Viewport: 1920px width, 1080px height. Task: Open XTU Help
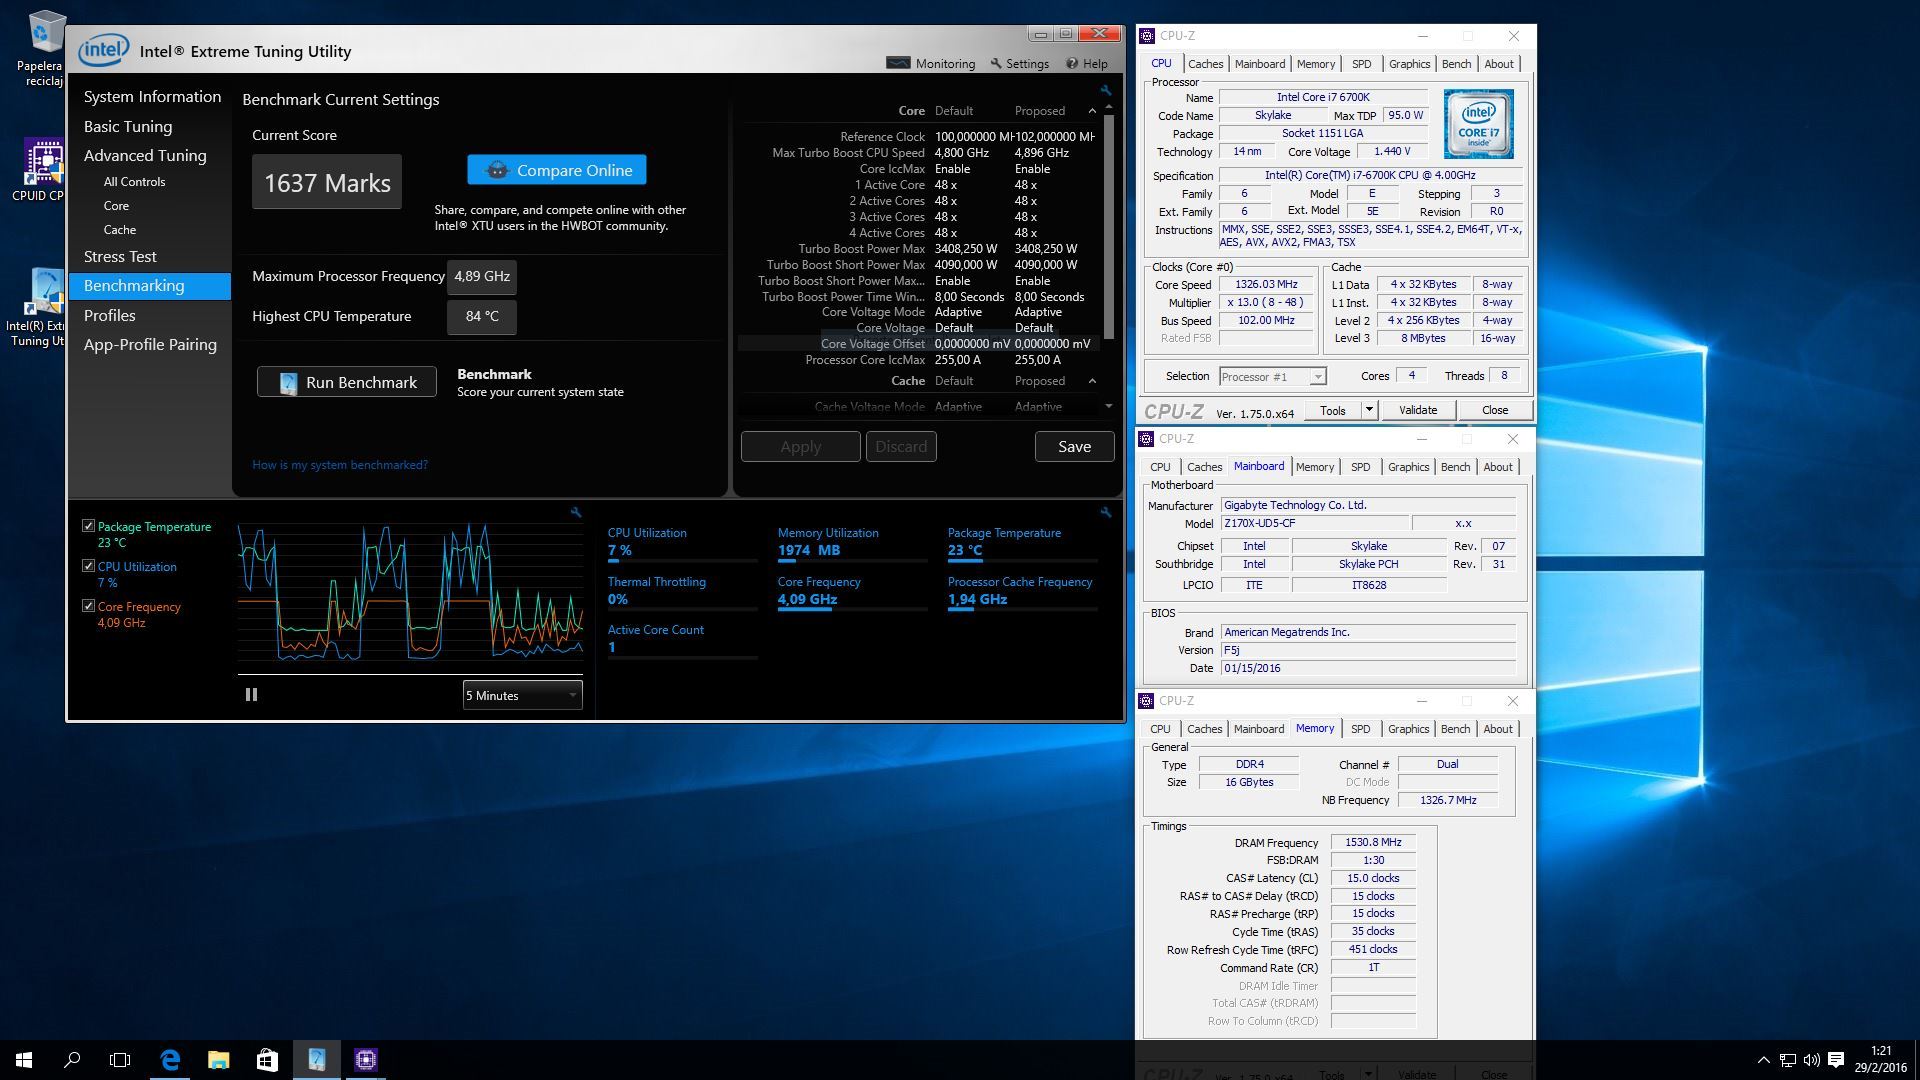pos(1087,63)
